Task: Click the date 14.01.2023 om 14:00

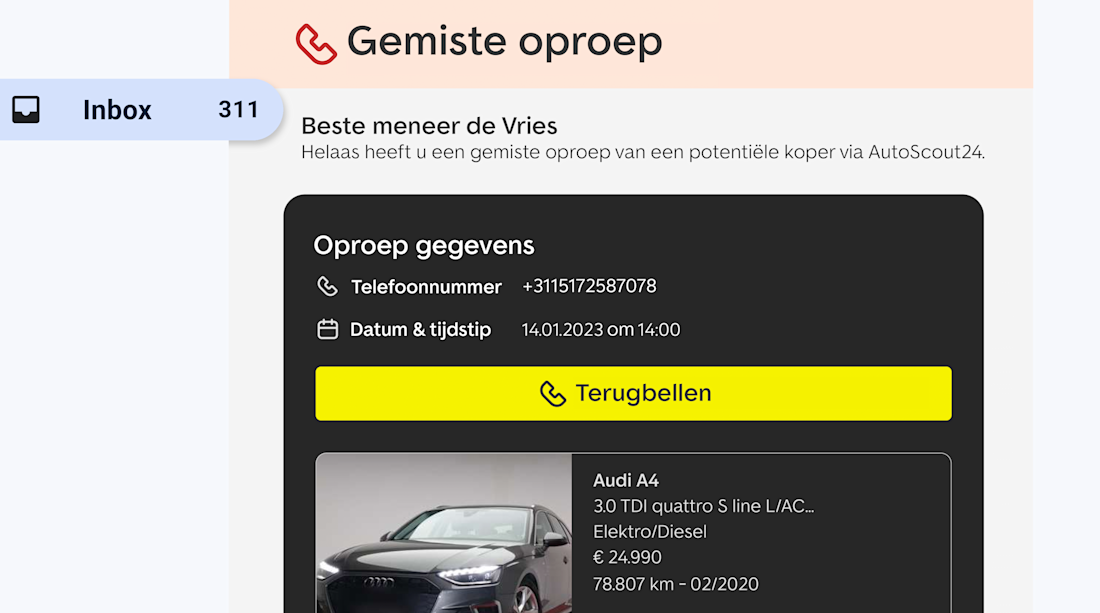Action: [x=601, y=329]
